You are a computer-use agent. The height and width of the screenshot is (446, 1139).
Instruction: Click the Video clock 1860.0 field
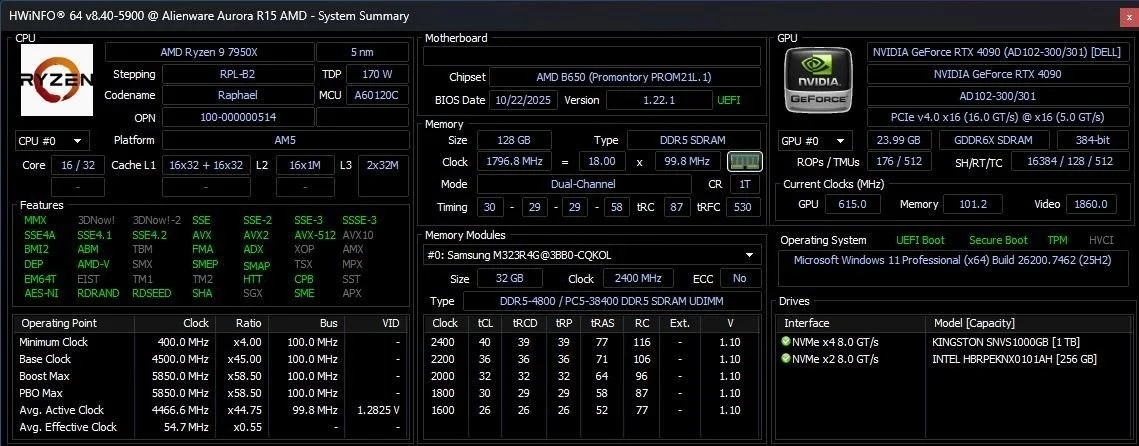(1092, 205)
